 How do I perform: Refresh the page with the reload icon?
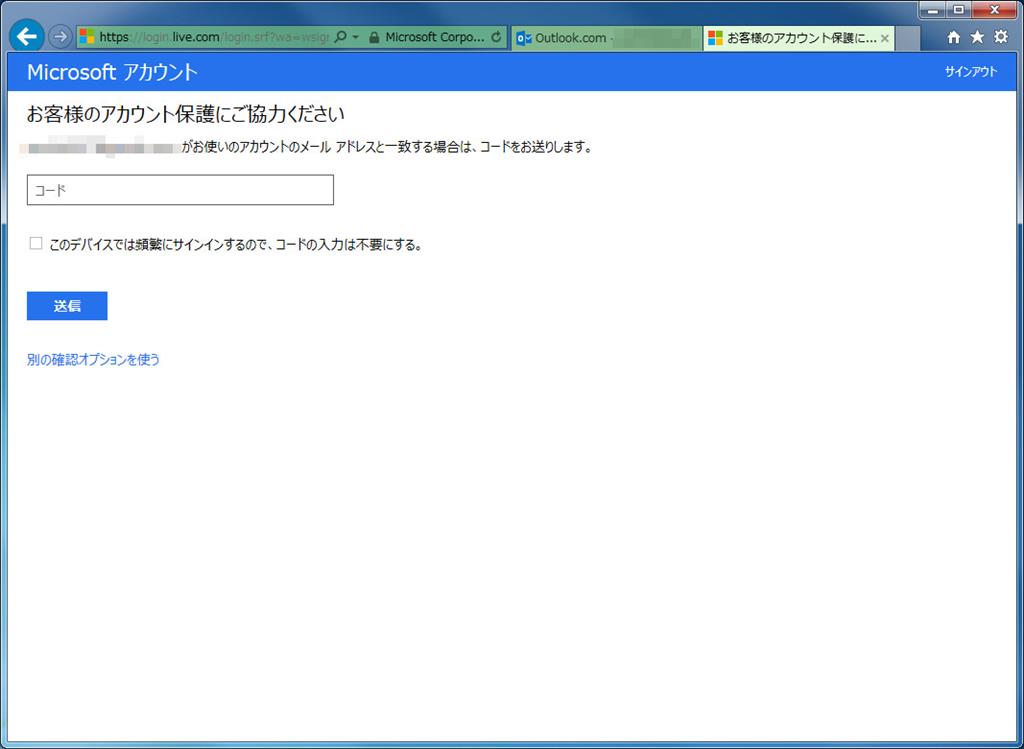click(x=496, y=37)
